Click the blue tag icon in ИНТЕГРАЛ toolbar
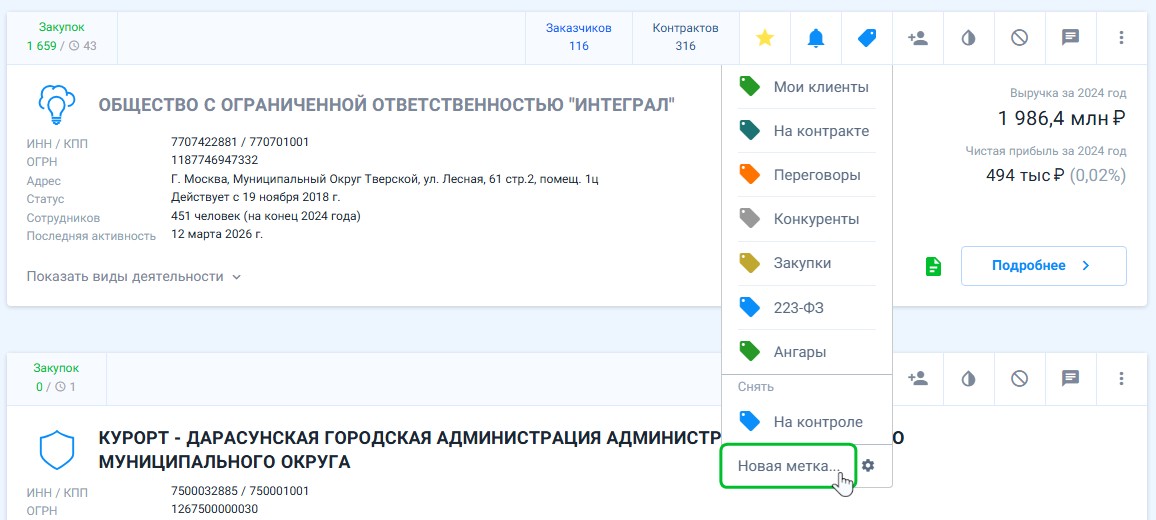The height and width of the screenshot is (520, 1156). [x=867, y=38]
